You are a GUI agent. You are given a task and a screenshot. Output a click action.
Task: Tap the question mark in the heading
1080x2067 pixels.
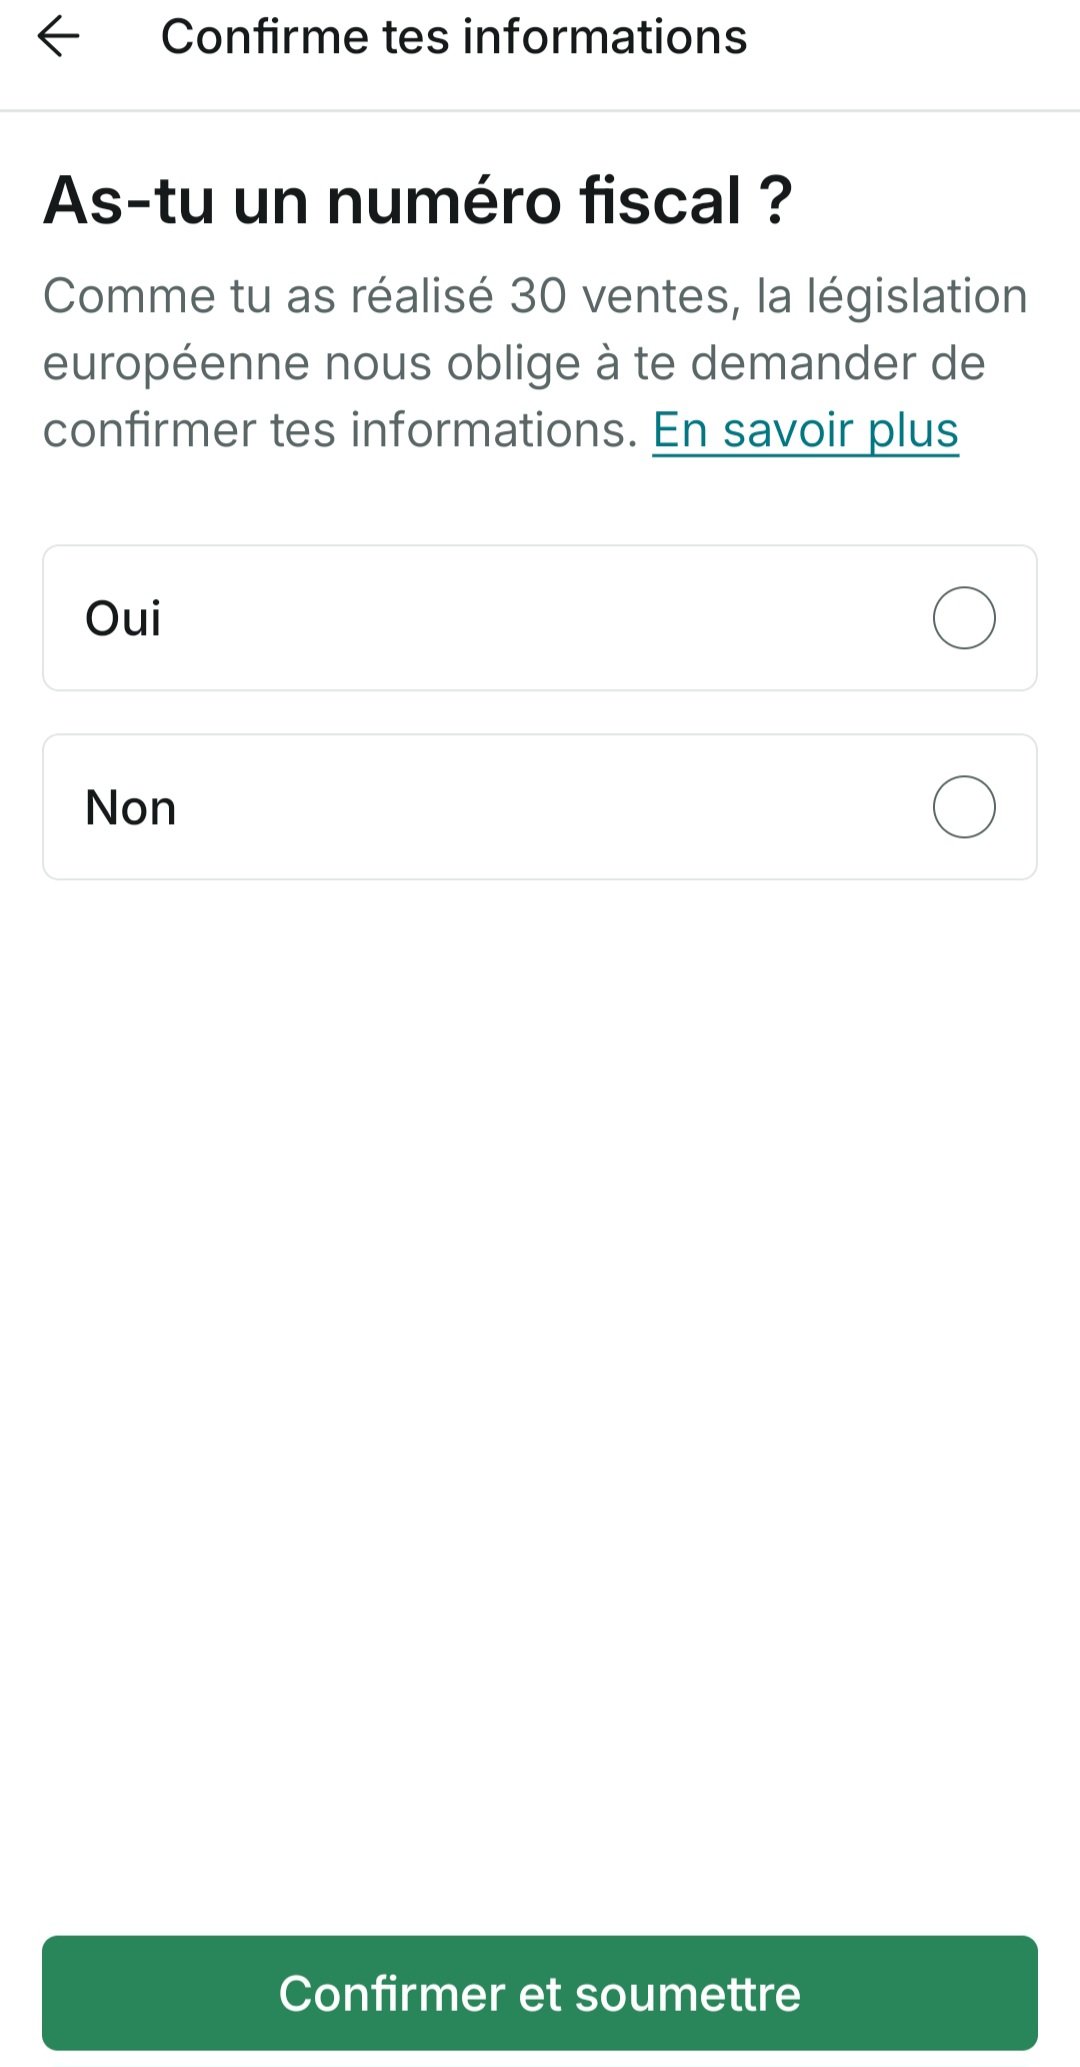click(775, 200)
